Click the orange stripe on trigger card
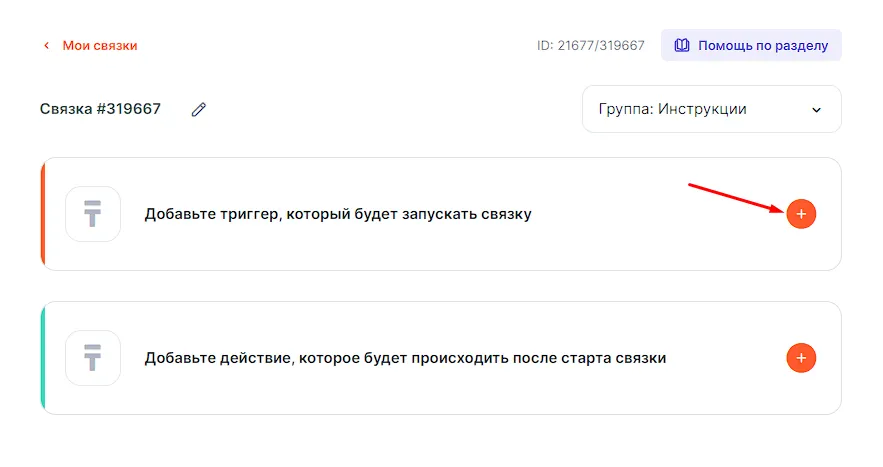Viewport: 883px width, 467px height. point(43,214)
